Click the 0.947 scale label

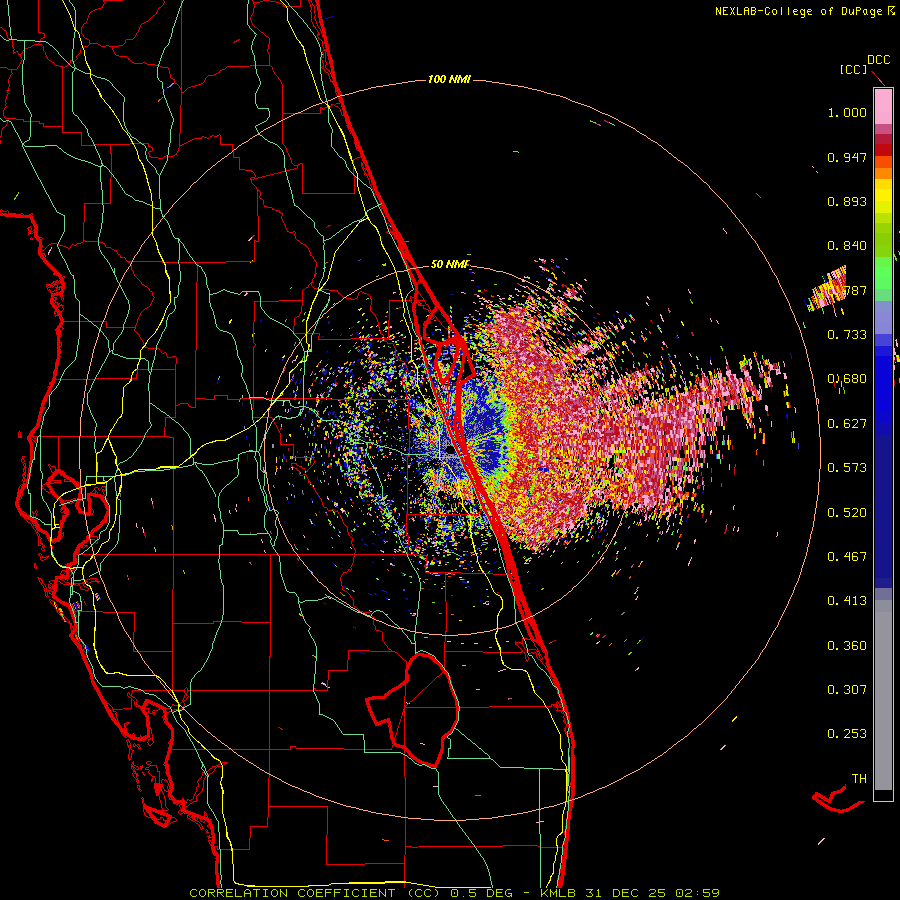[847, 157]
